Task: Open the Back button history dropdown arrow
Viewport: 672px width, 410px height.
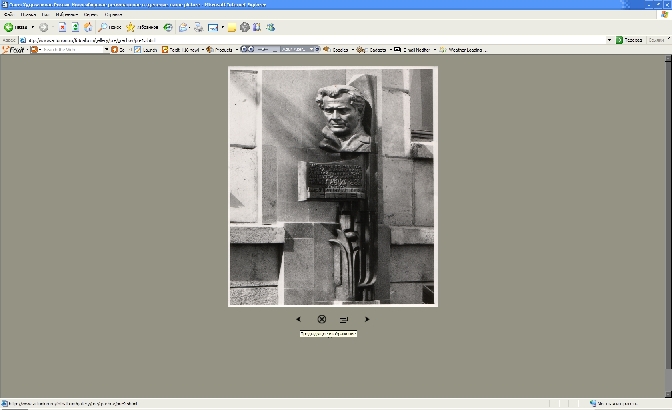Action: click(33, 27)
